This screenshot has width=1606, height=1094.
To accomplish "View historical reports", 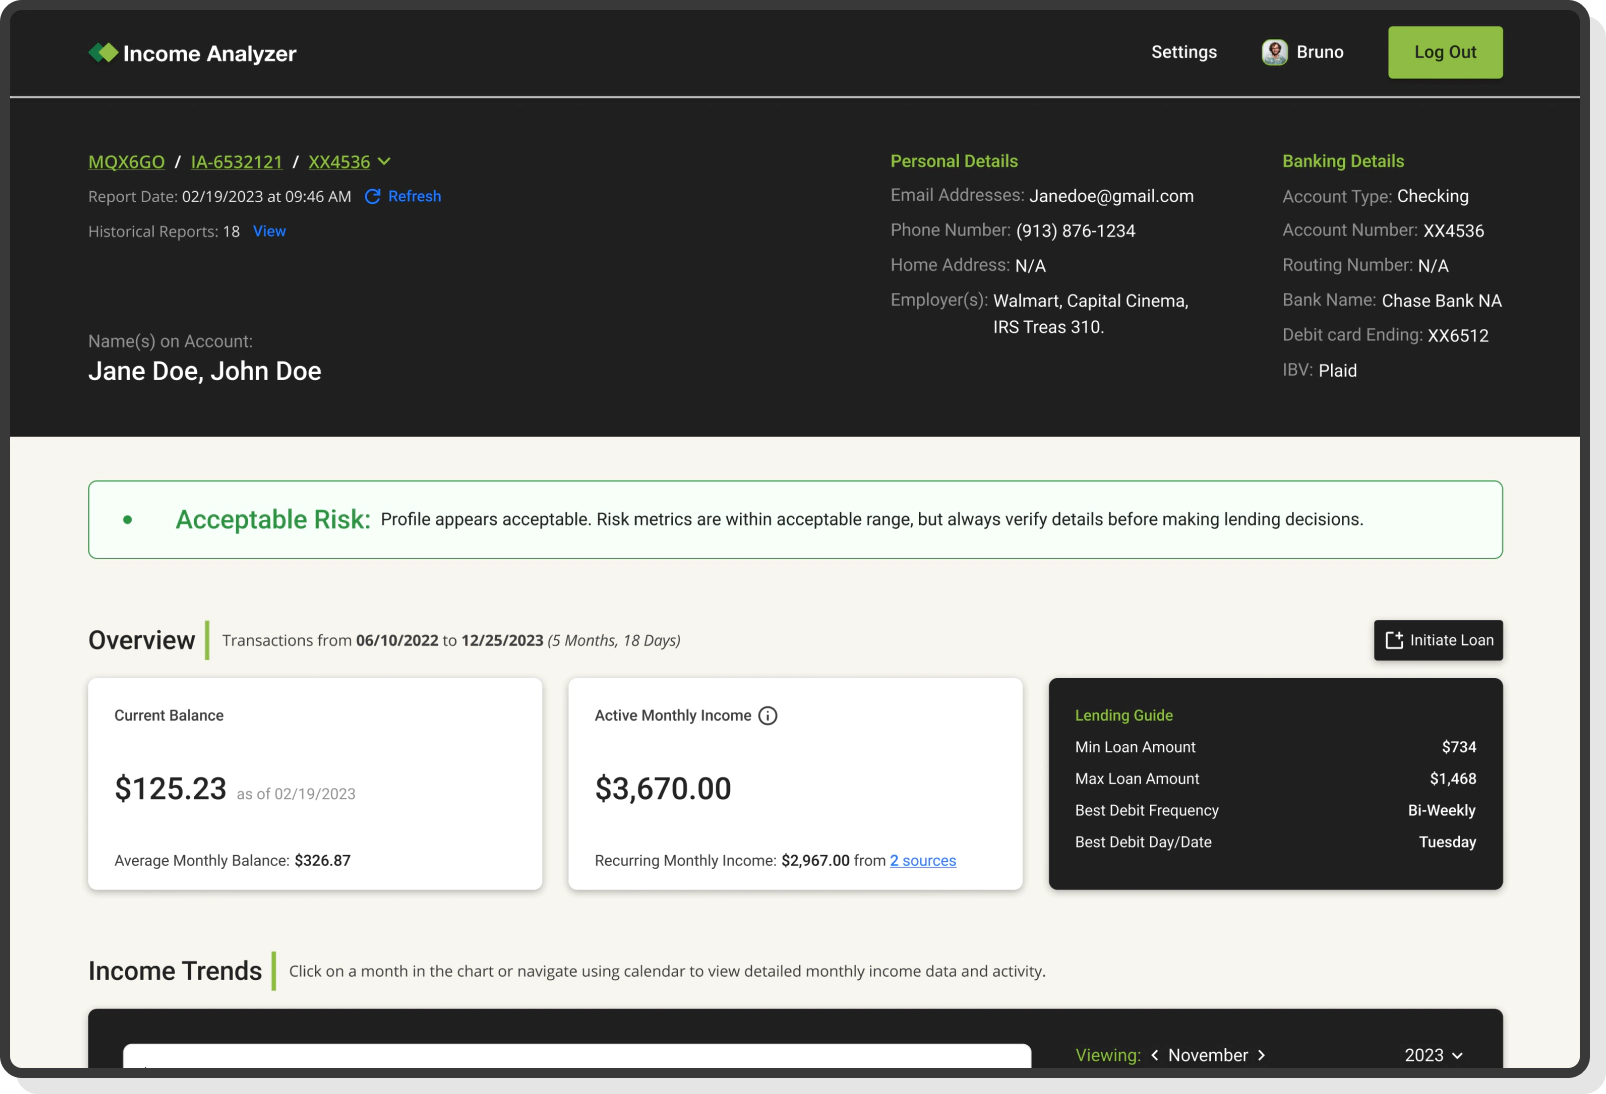I will [269, 231].
